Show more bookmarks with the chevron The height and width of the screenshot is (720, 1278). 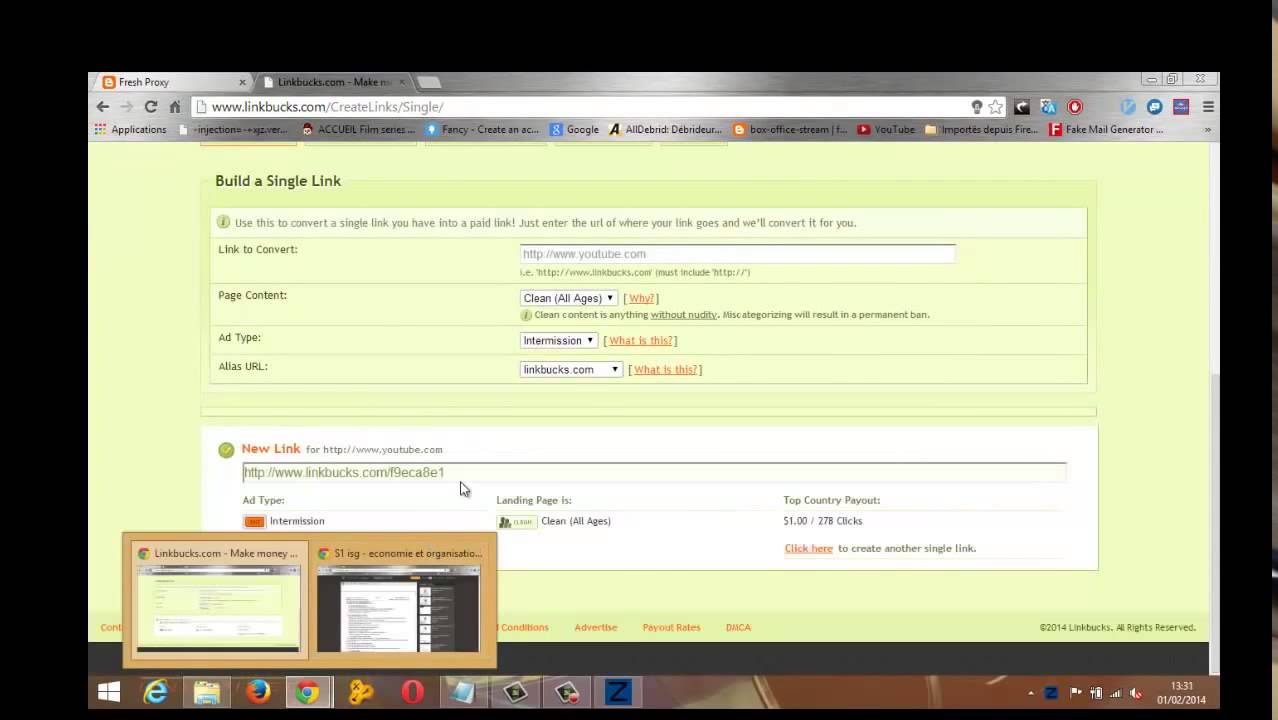(1207, 129)
